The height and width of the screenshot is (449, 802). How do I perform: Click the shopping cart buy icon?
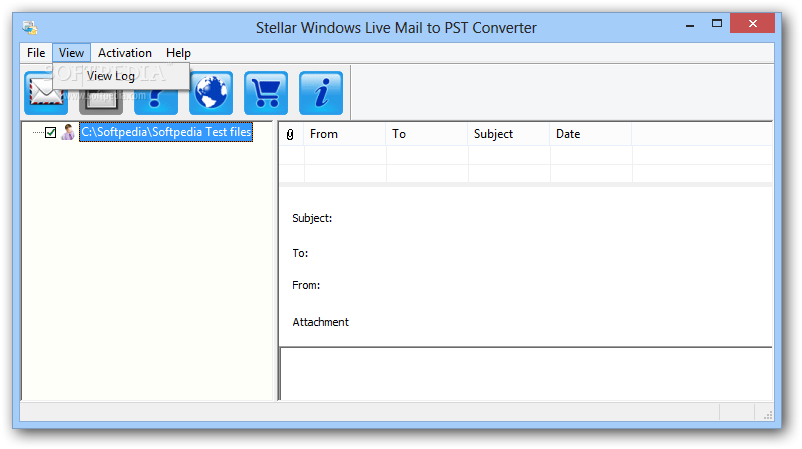click(x=266, y=93)
